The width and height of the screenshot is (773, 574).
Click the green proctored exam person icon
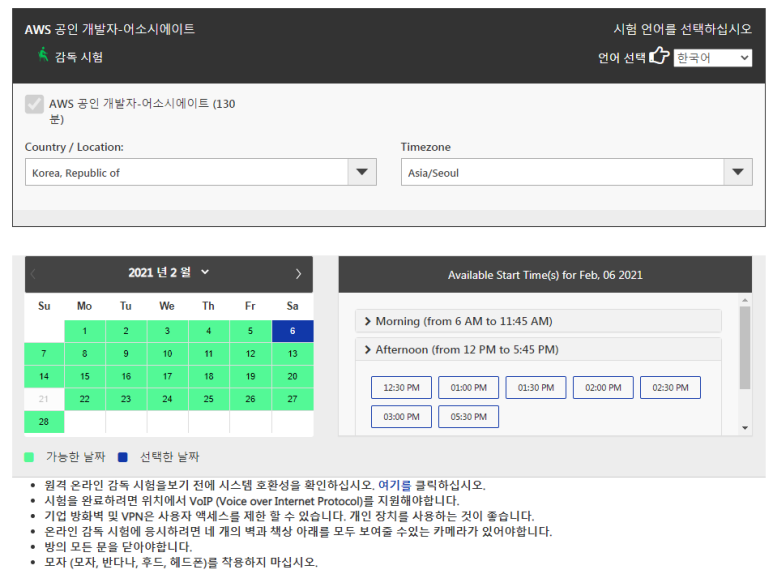pos(43,55)
